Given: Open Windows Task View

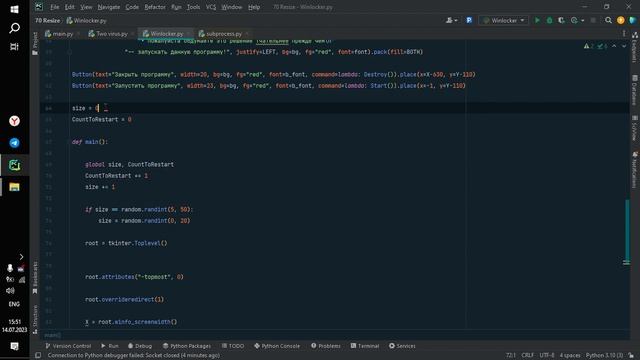Looking at the screenshot, I should [x=14, y=47].
